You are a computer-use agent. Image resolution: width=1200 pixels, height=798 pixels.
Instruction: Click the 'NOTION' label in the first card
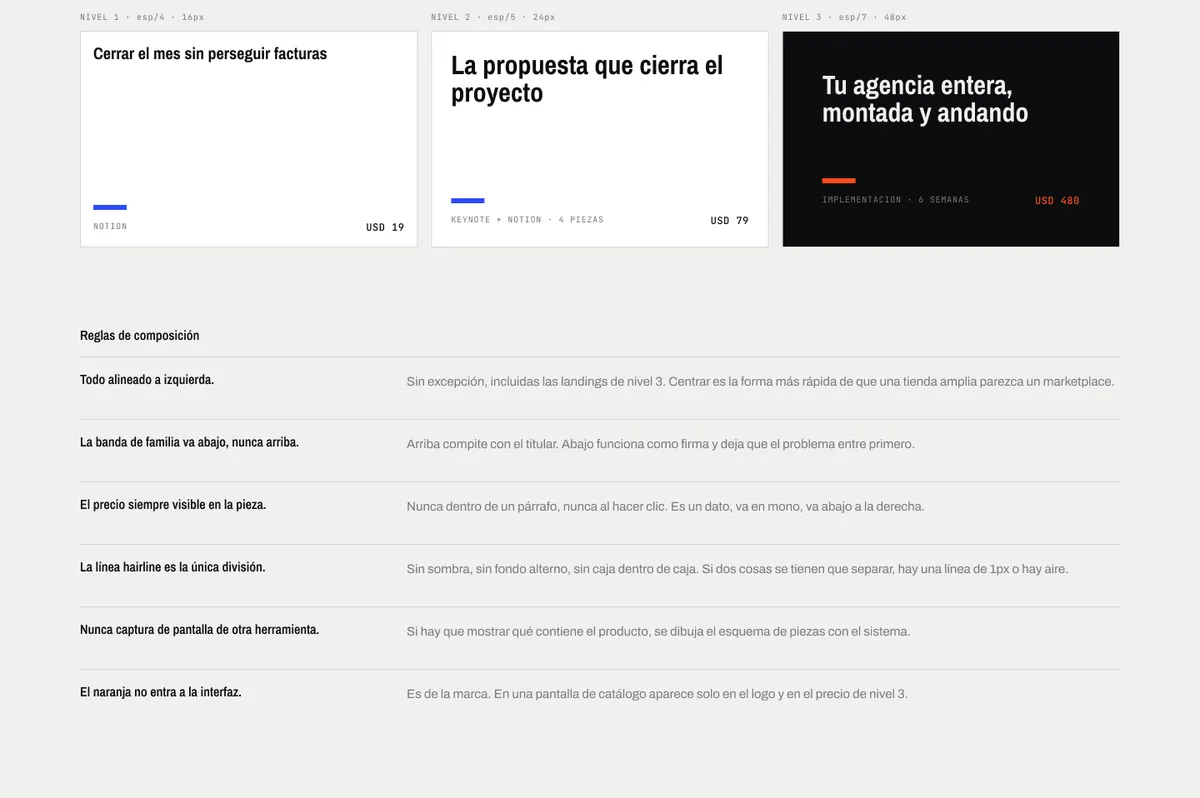coord(110,226)
